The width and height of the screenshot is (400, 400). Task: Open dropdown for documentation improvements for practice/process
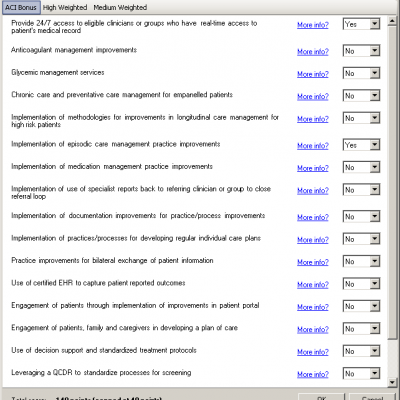point(362,217)
